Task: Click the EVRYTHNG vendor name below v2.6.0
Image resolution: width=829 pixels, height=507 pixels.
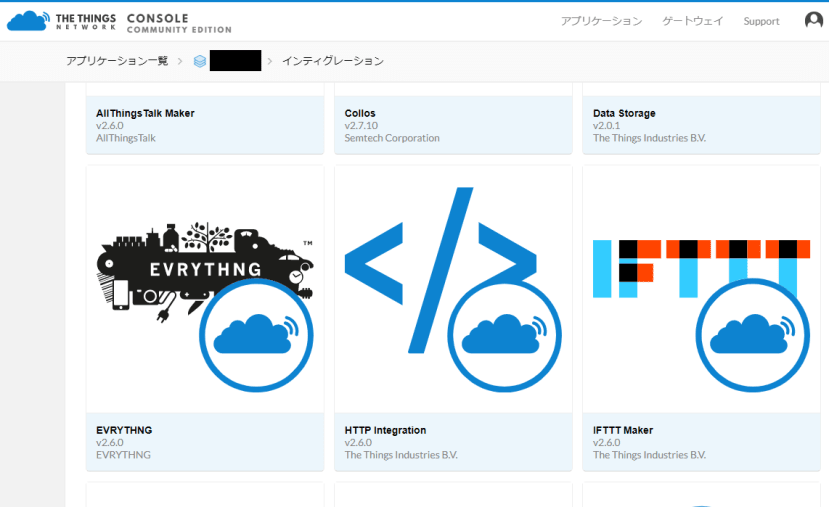Action: (123, 455)
